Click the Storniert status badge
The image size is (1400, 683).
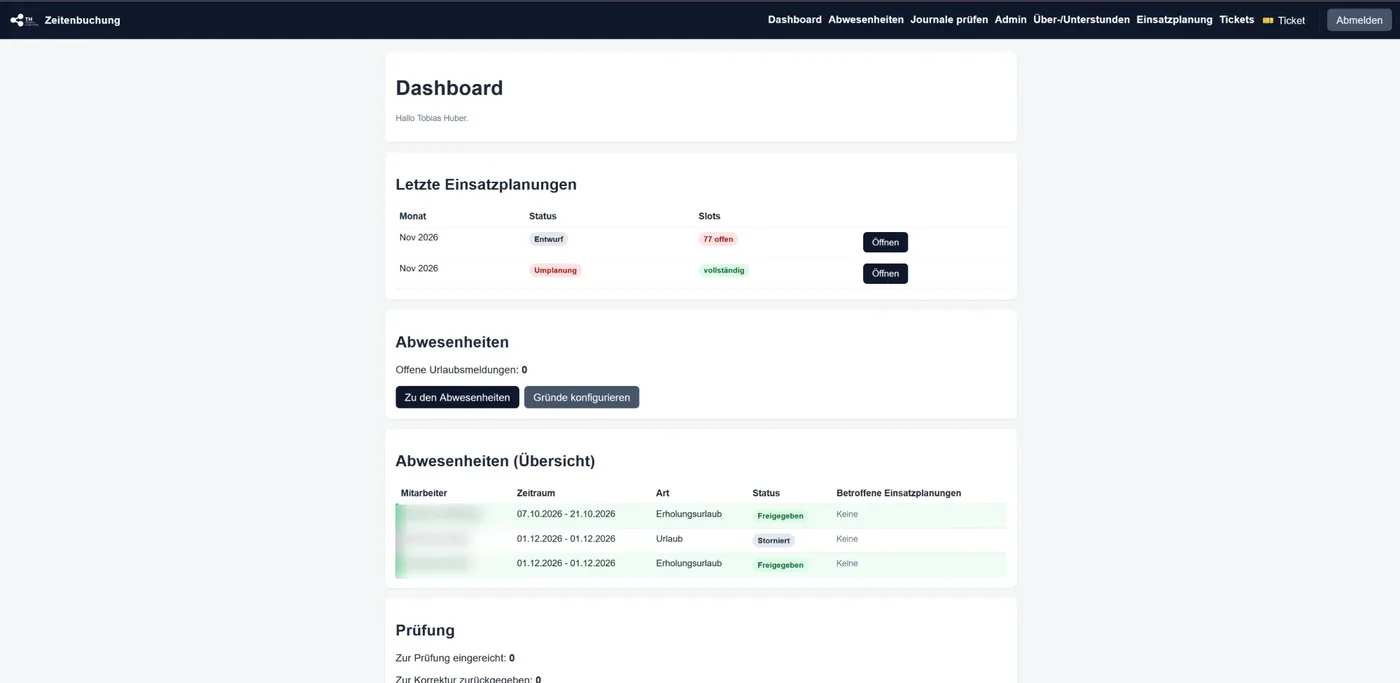click(x=774, y=540)
